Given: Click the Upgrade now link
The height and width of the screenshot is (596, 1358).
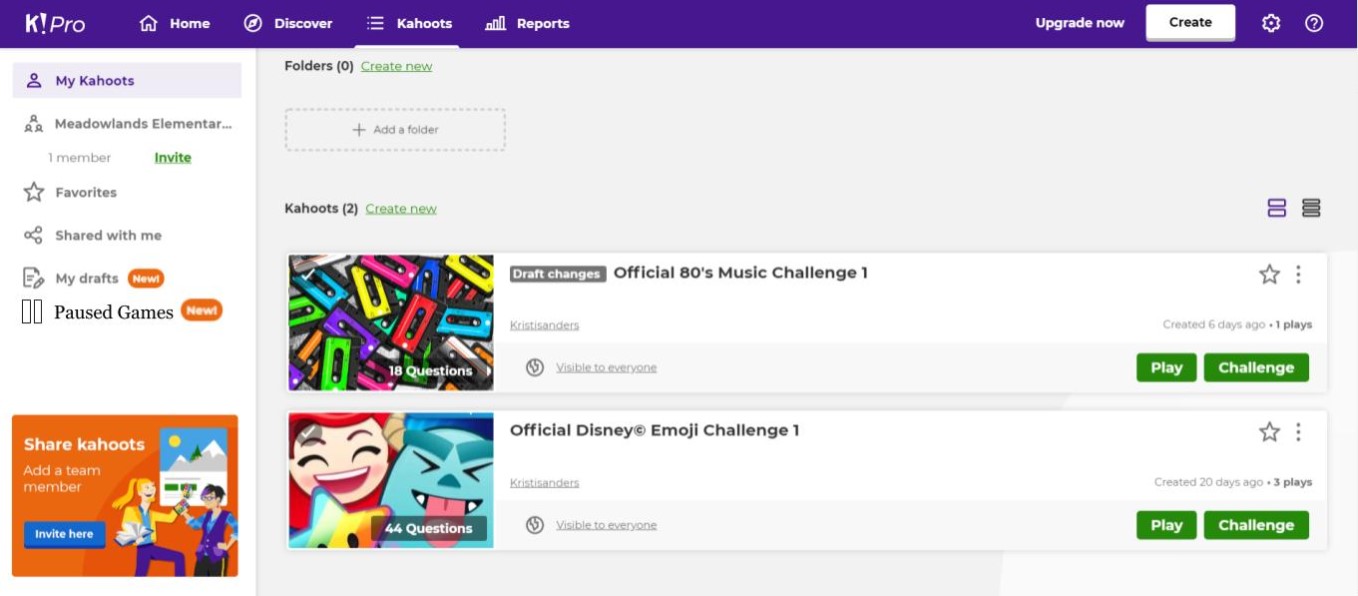Looking at the screenshot, I should [1079, 23].
